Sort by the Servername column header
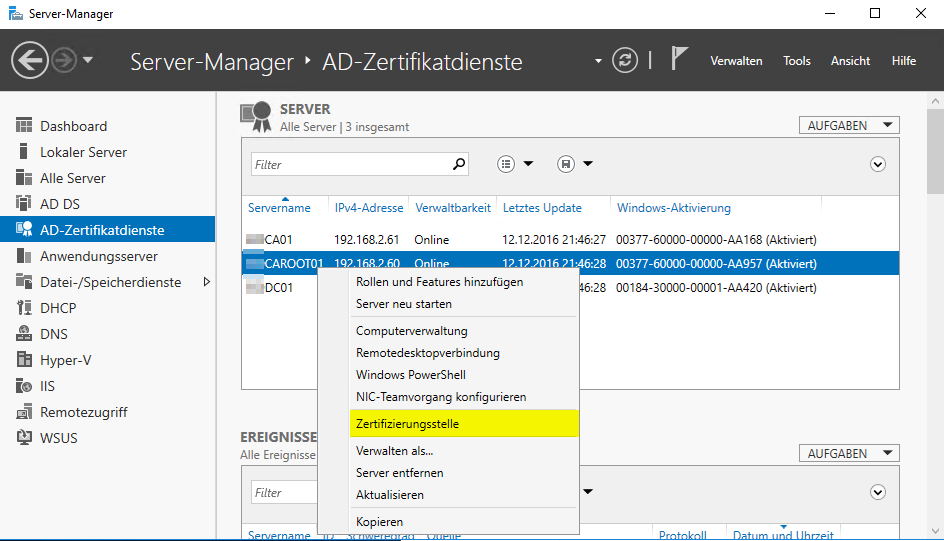This screenshot has height=541, width=944. click(279, 208)
